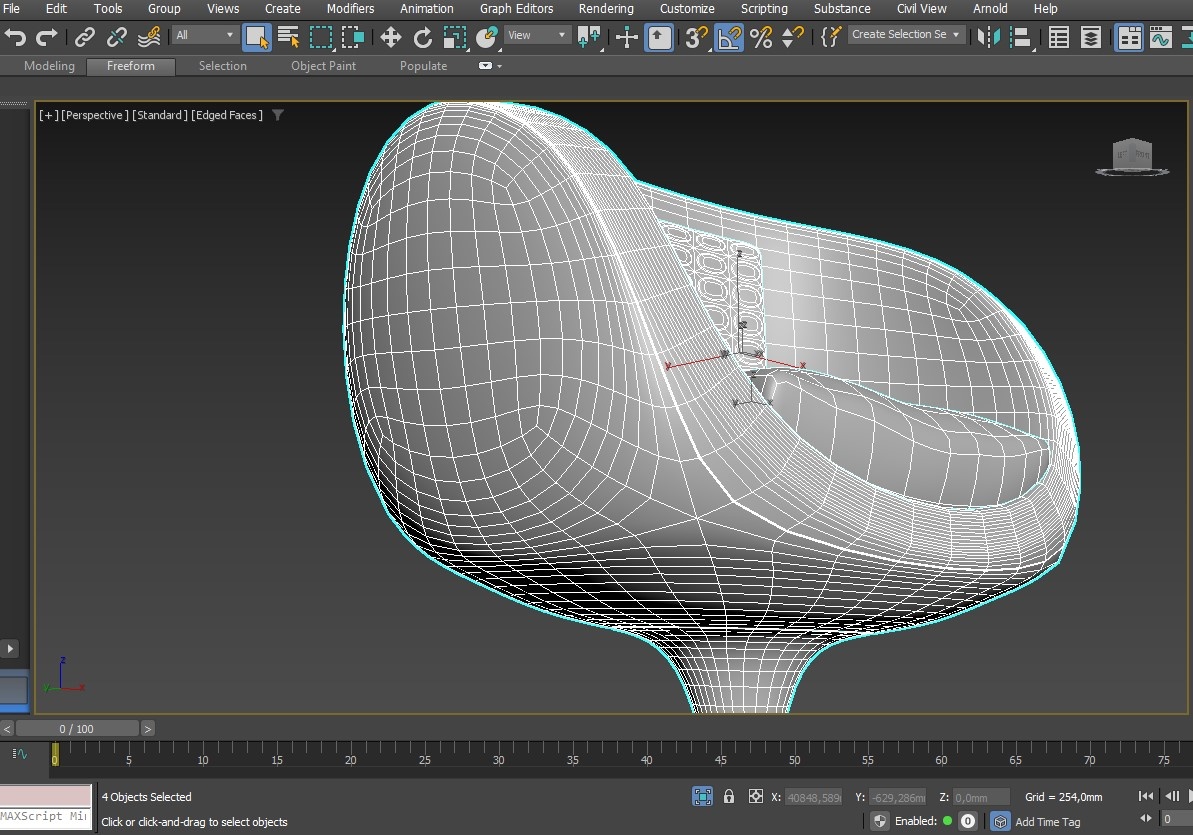Click the Undo arrow in the toolbar
The width and height of the screenshot is (1193, 835).
(x=15, y=38)
